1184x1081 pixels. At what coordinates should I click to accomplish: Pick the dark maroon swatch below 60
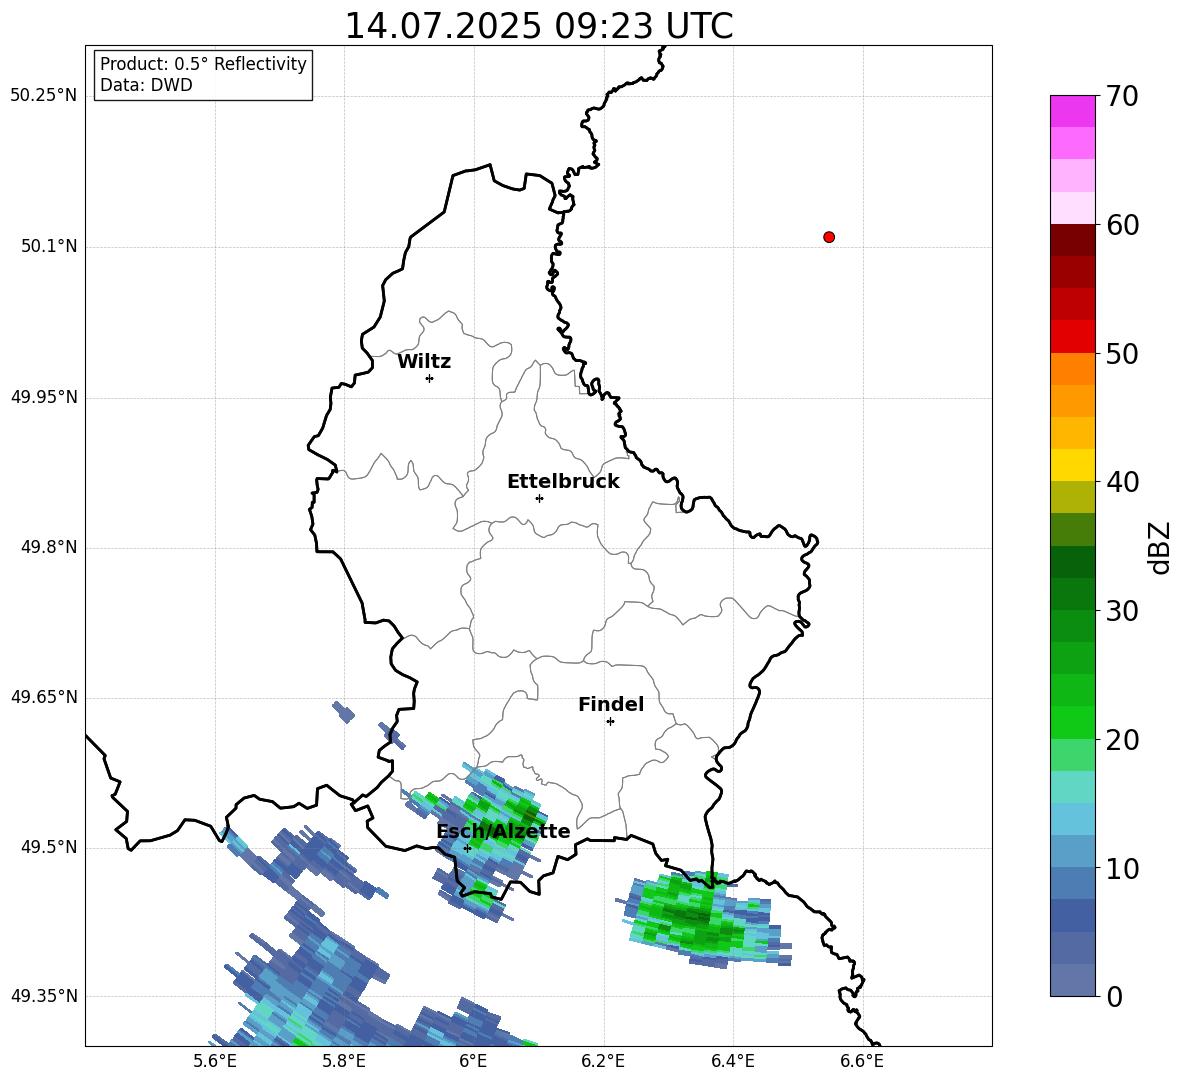tap(1072, 240)
